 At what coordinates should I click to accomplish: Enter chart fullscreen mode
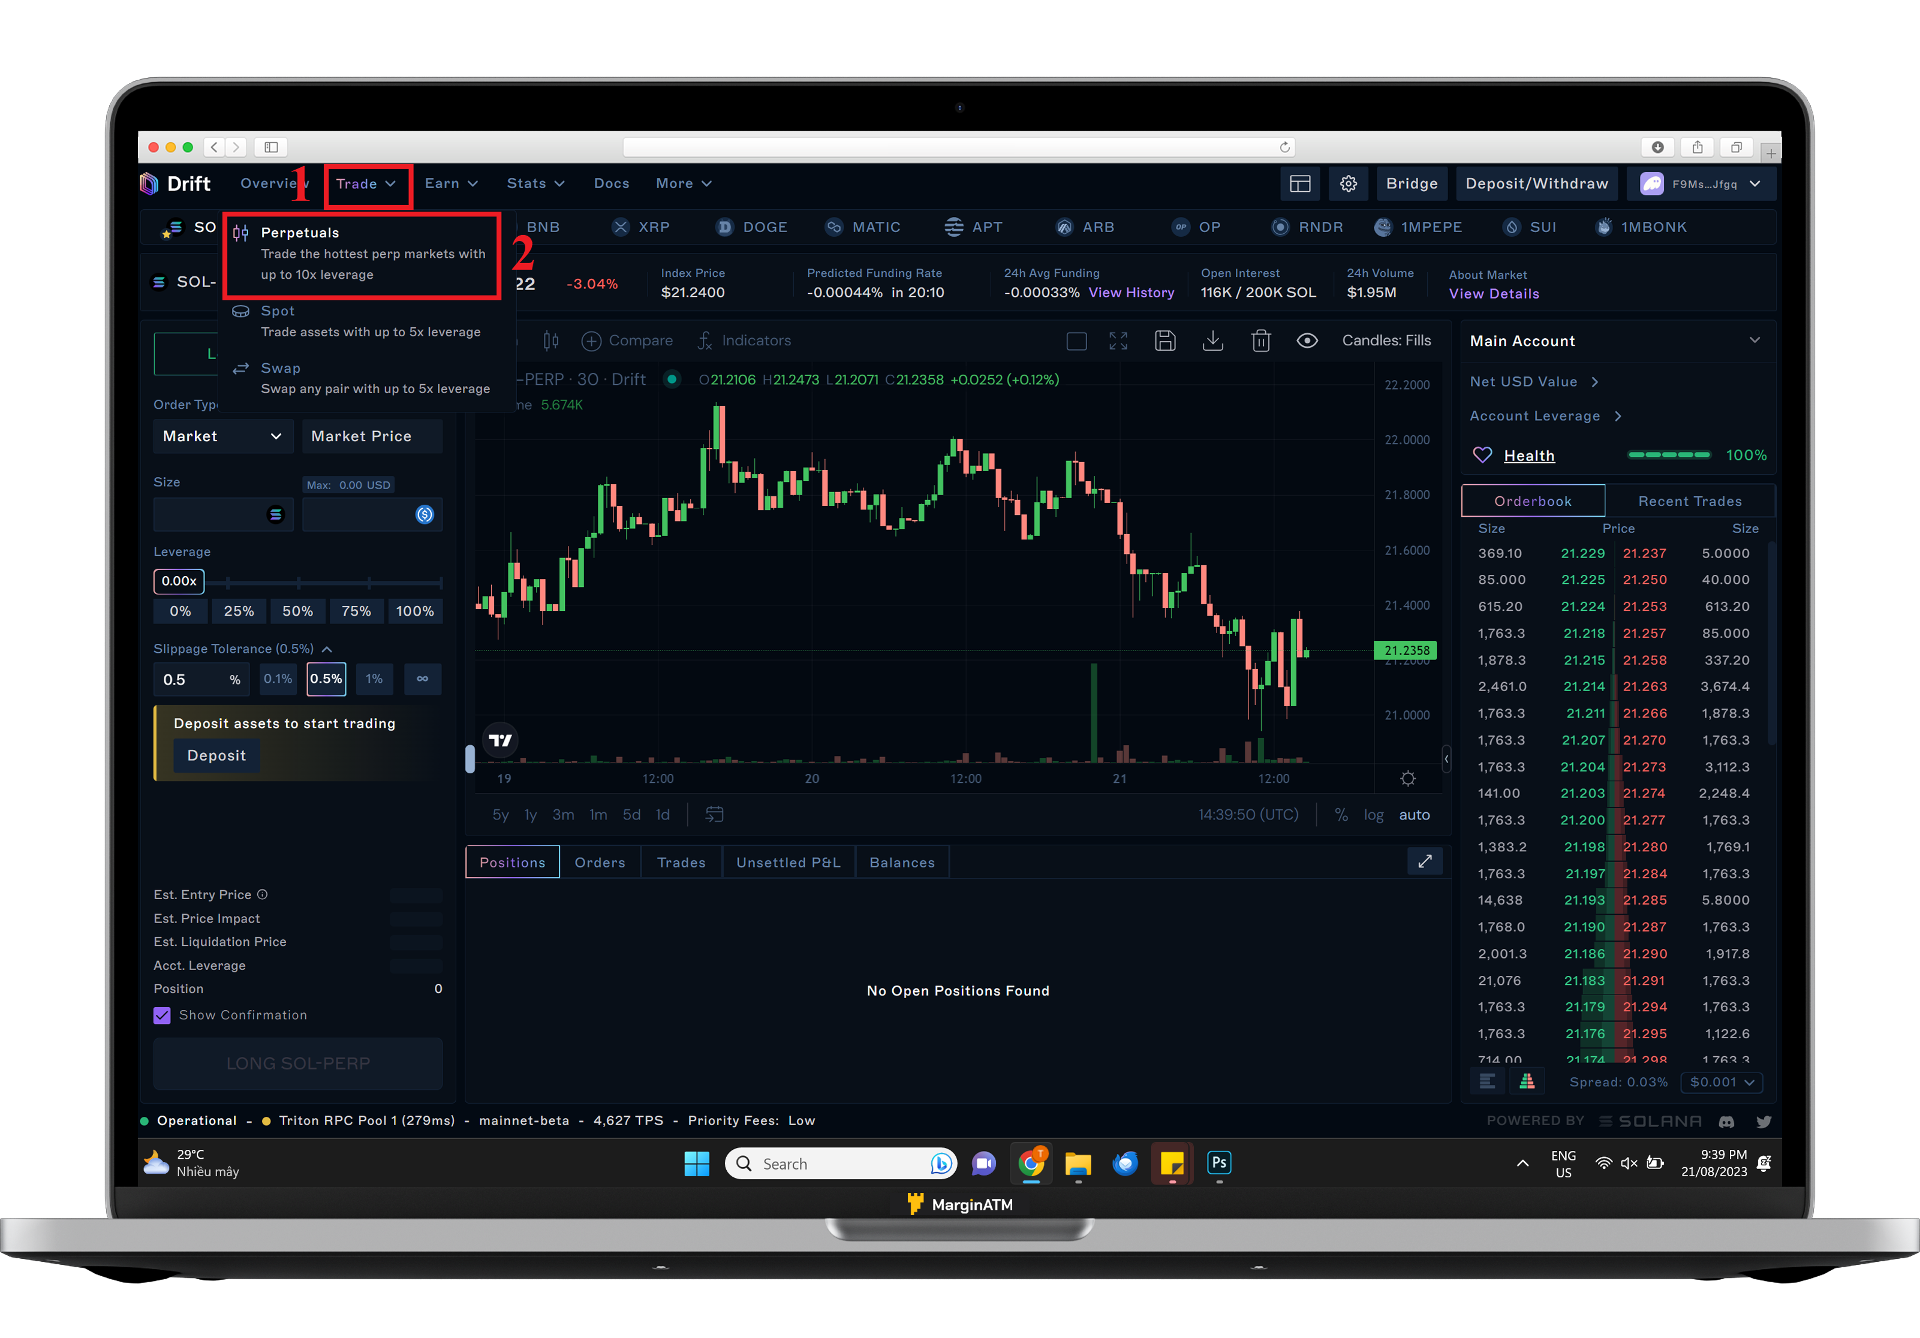pos(1118,341)
